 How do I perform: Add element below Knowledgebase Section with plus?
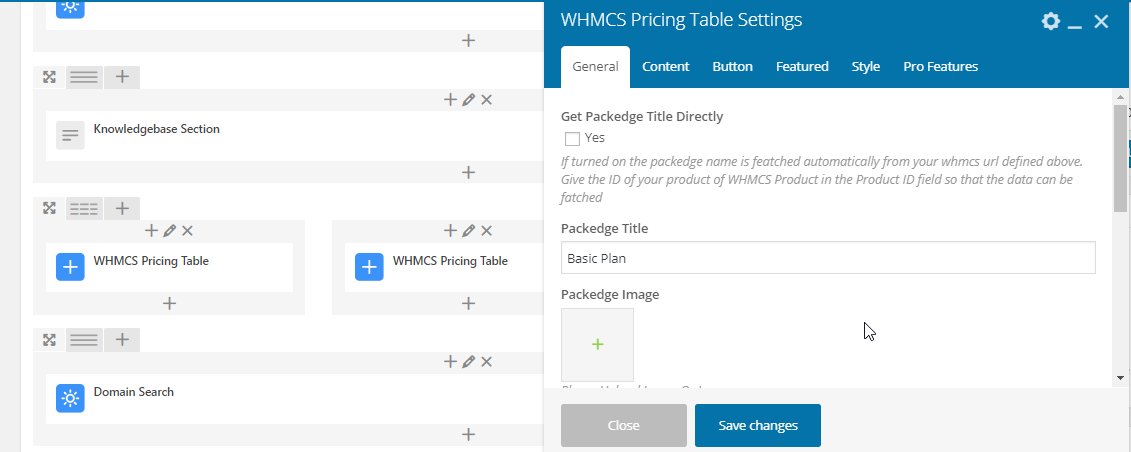click(467, 172)
